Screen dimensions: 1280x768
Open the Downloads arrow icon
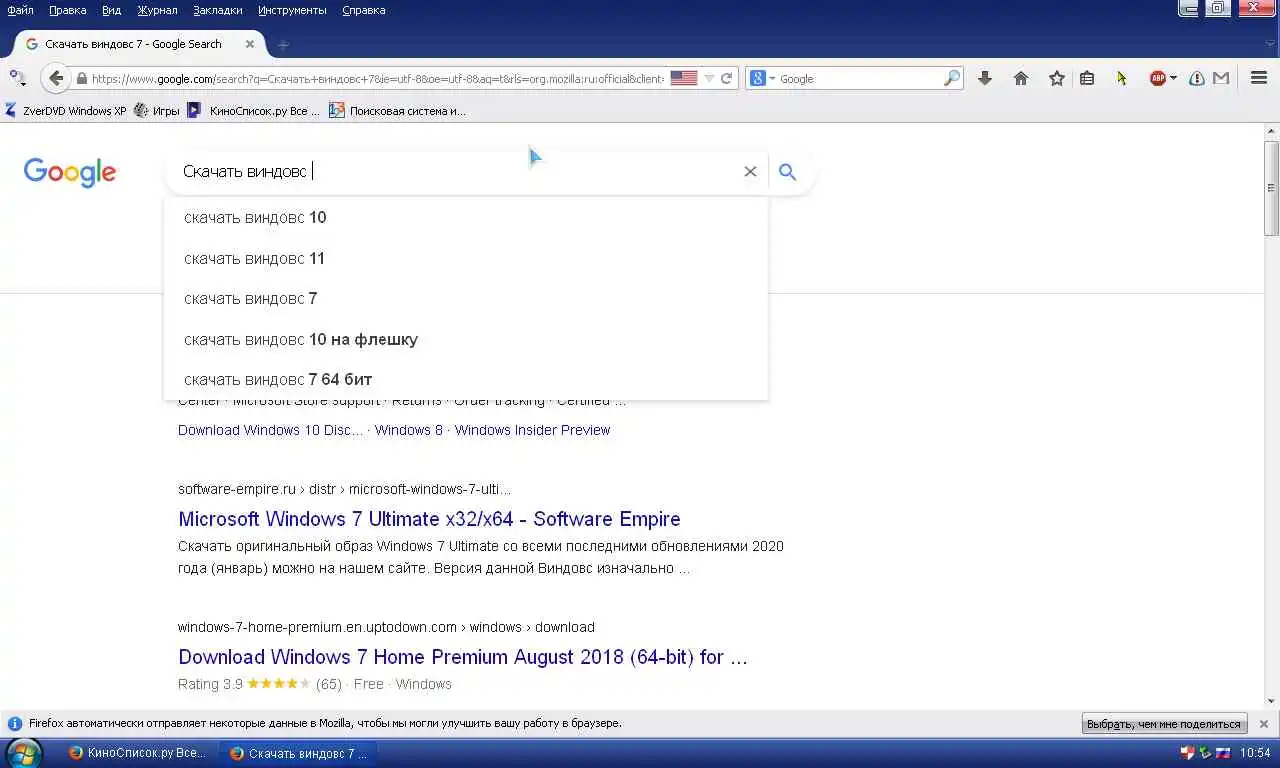click(x=985, y=78)
